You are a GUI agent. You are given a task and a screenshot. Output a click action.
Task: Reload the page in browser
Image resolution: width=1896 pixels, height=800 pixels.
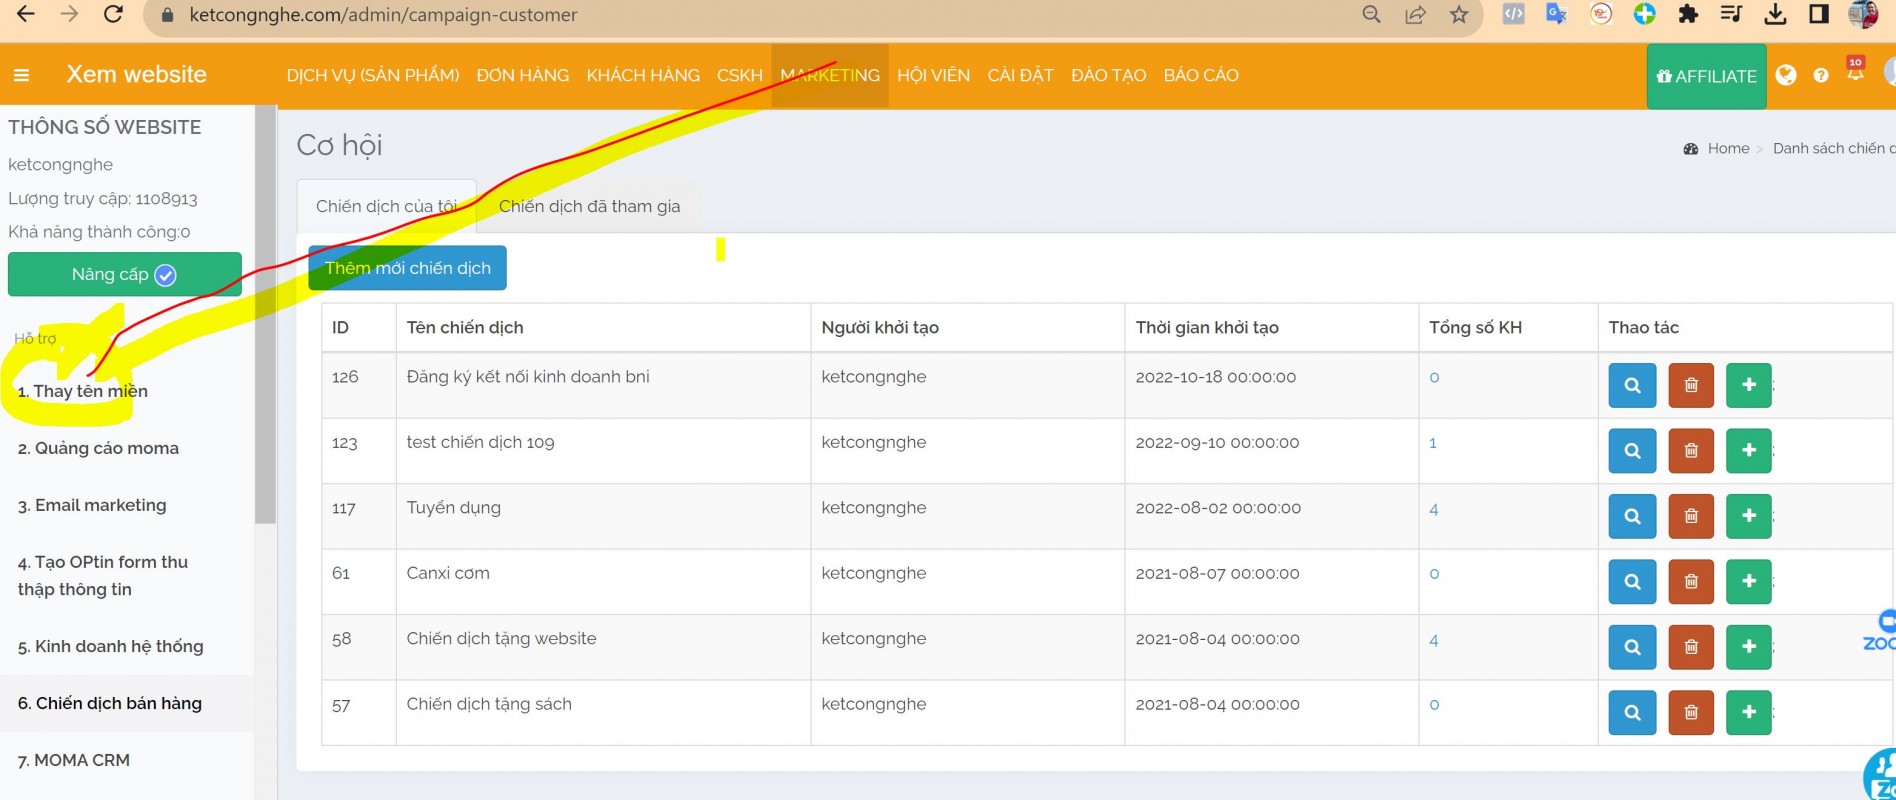pyautogui.click(x=113, y=14)
